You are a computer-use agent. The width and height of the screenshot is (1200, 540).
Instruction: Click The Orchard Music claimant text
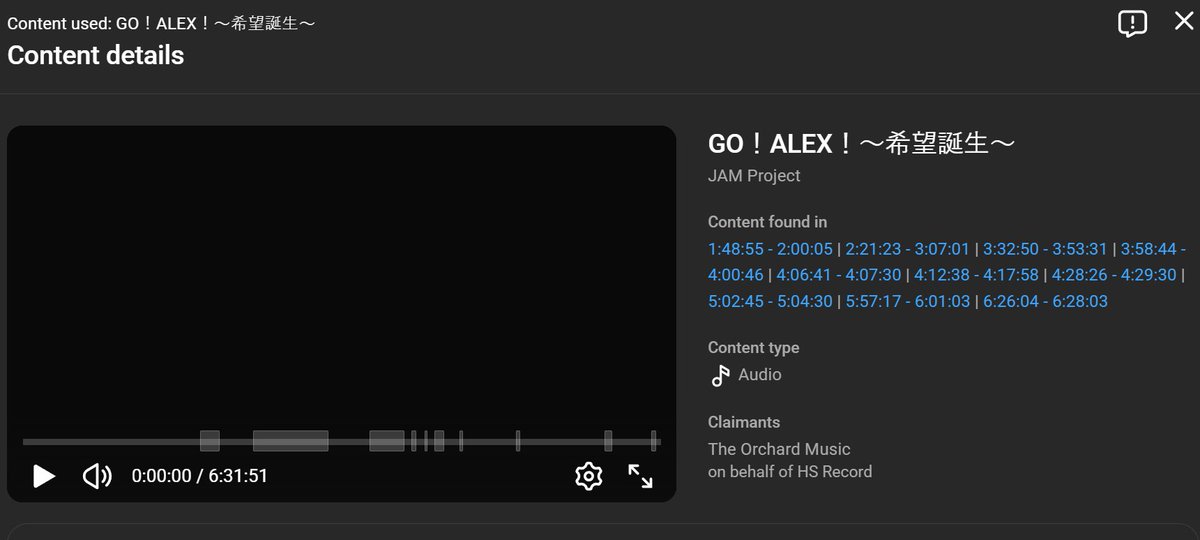779,449
